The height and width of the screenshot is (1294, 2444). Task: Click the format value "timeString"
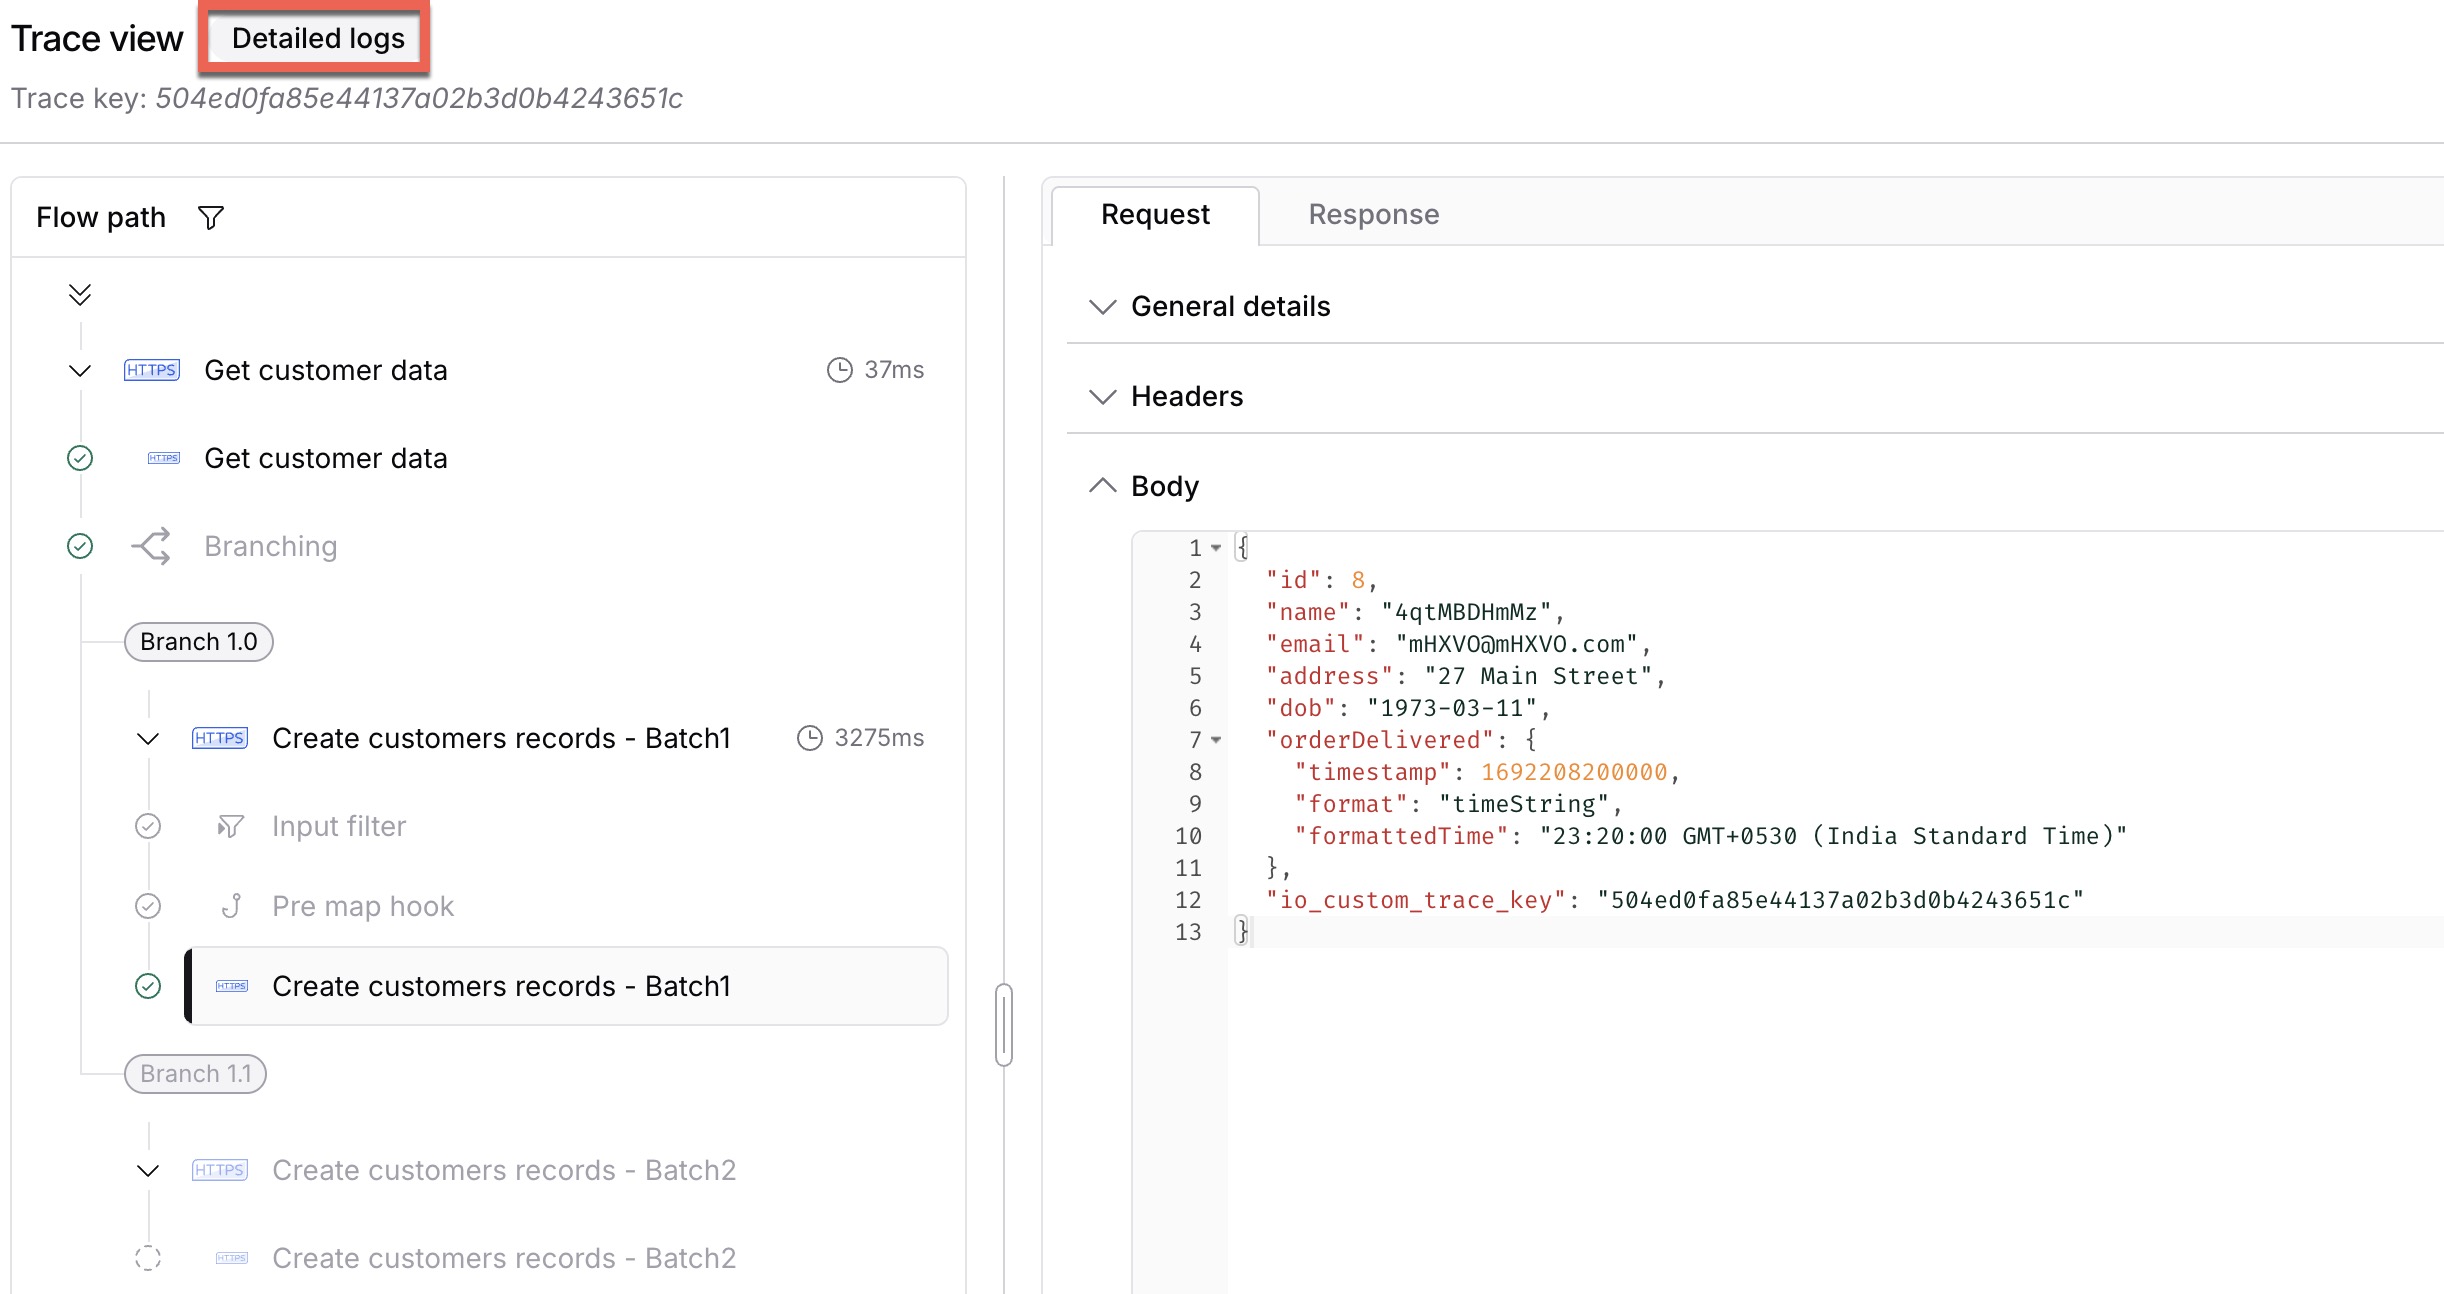coord(1524,804)
